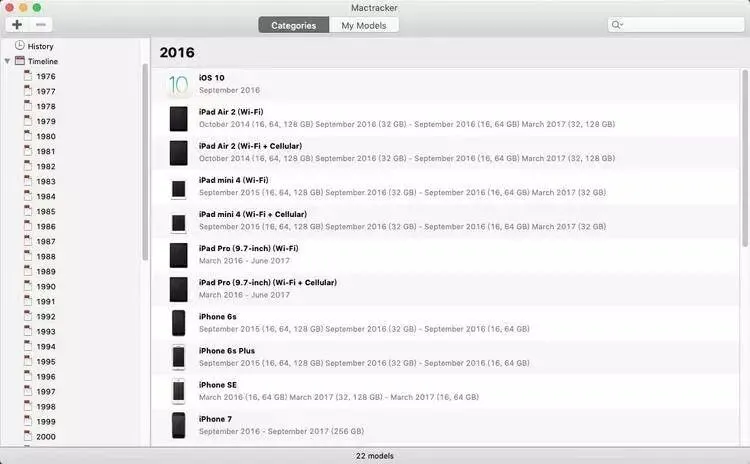750x464 pixels.
Task: Click the iPhone 6s Plus device icon
Action: 178,357
